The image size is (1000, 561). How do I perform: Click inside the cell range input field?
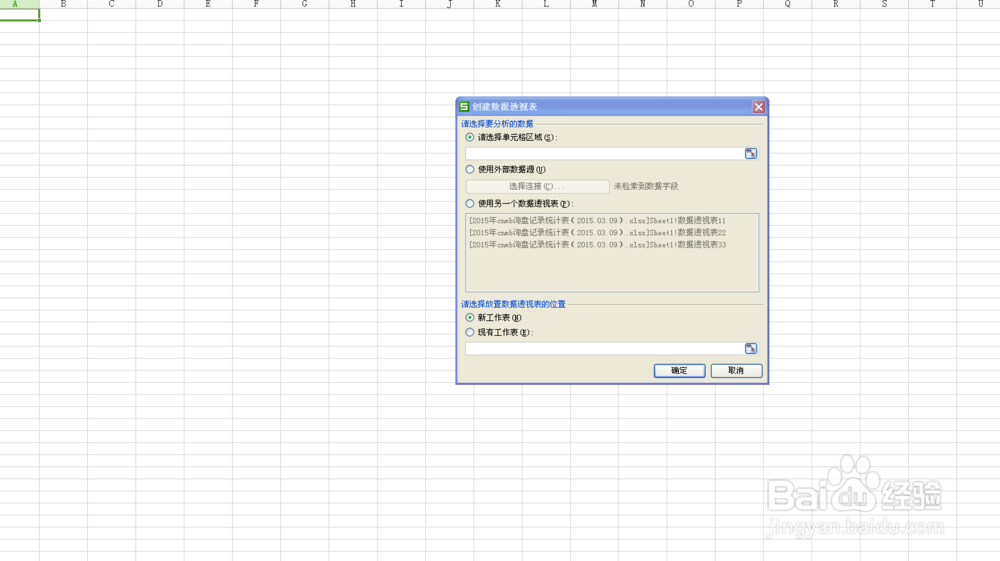(604, 154)
